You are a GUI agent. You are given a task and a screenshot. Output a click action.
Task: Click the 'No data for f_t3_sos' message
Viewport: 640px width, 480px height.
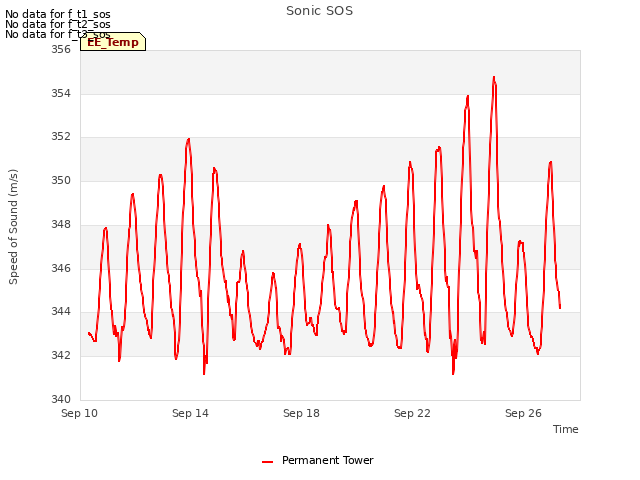58,34
